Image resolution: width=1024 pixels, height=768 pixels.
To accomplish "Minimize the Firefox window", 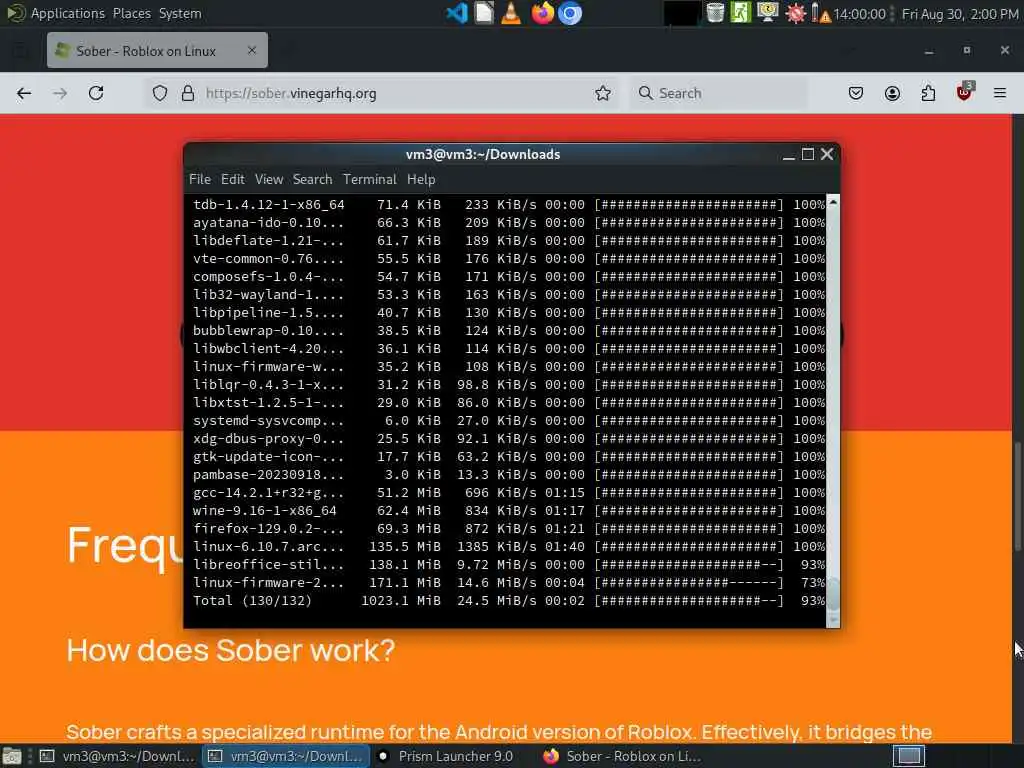I will (929, 50).
